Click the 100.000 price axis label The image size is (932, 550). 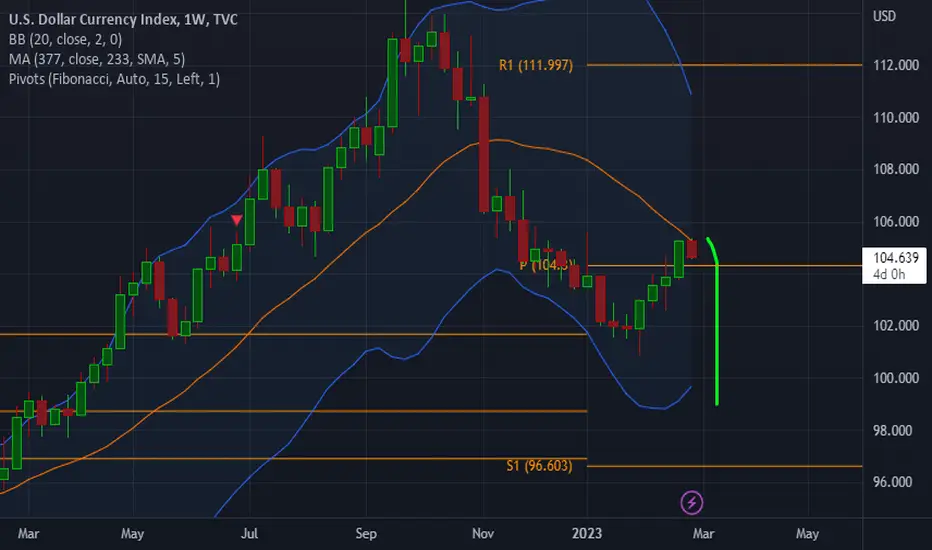coord(896,378)
